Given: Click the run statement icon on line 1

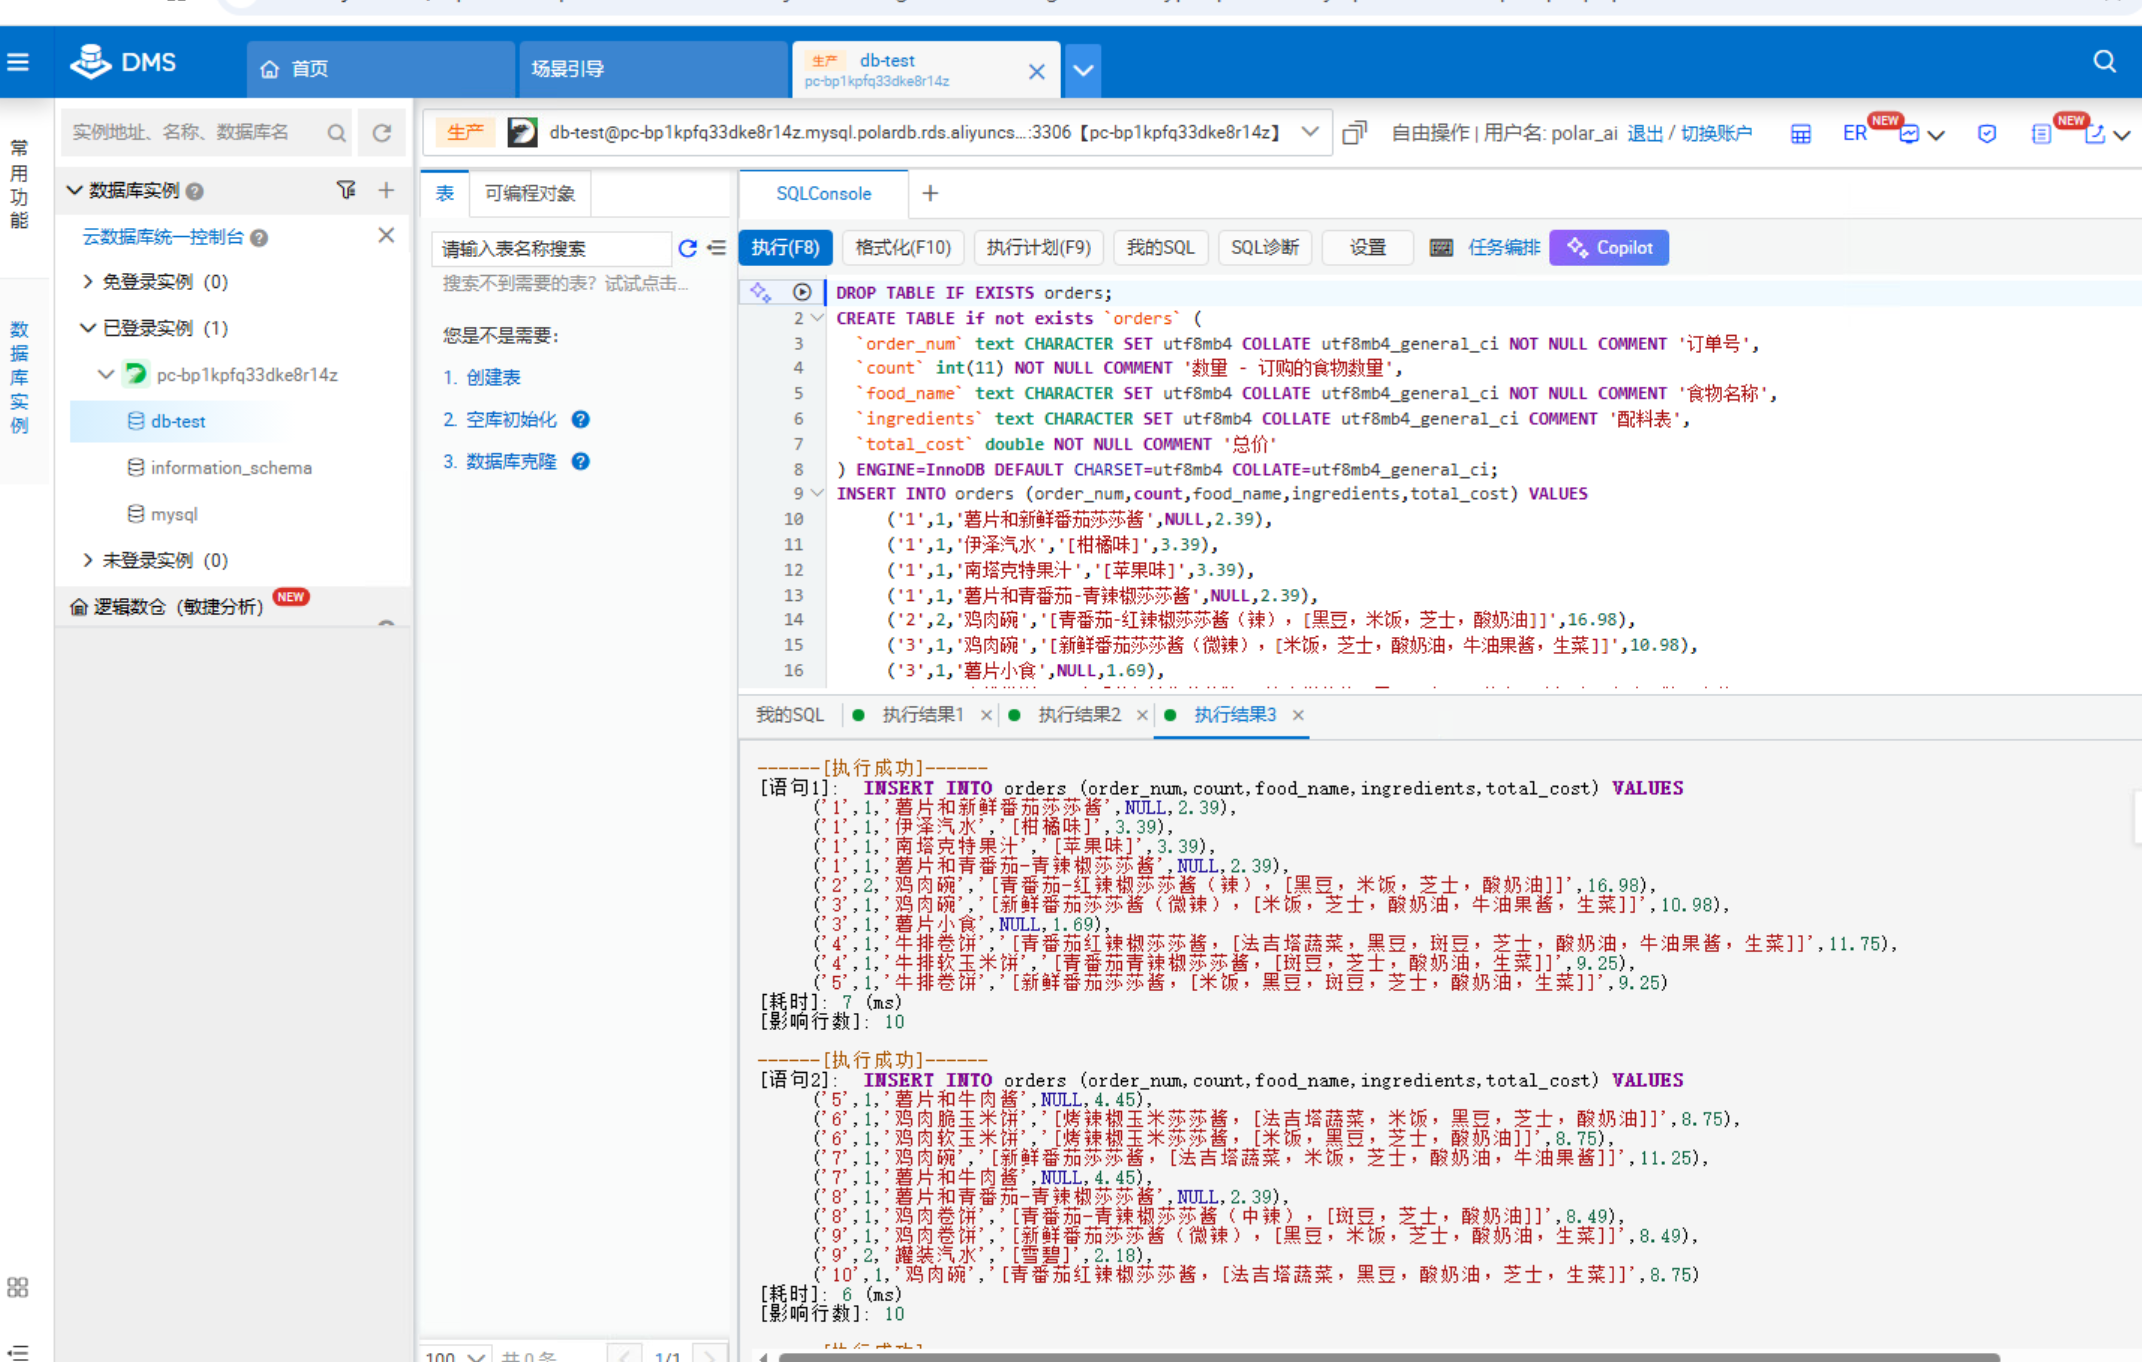Looking at the screenshot, I should pyautogui.click(x=802, y=292).
